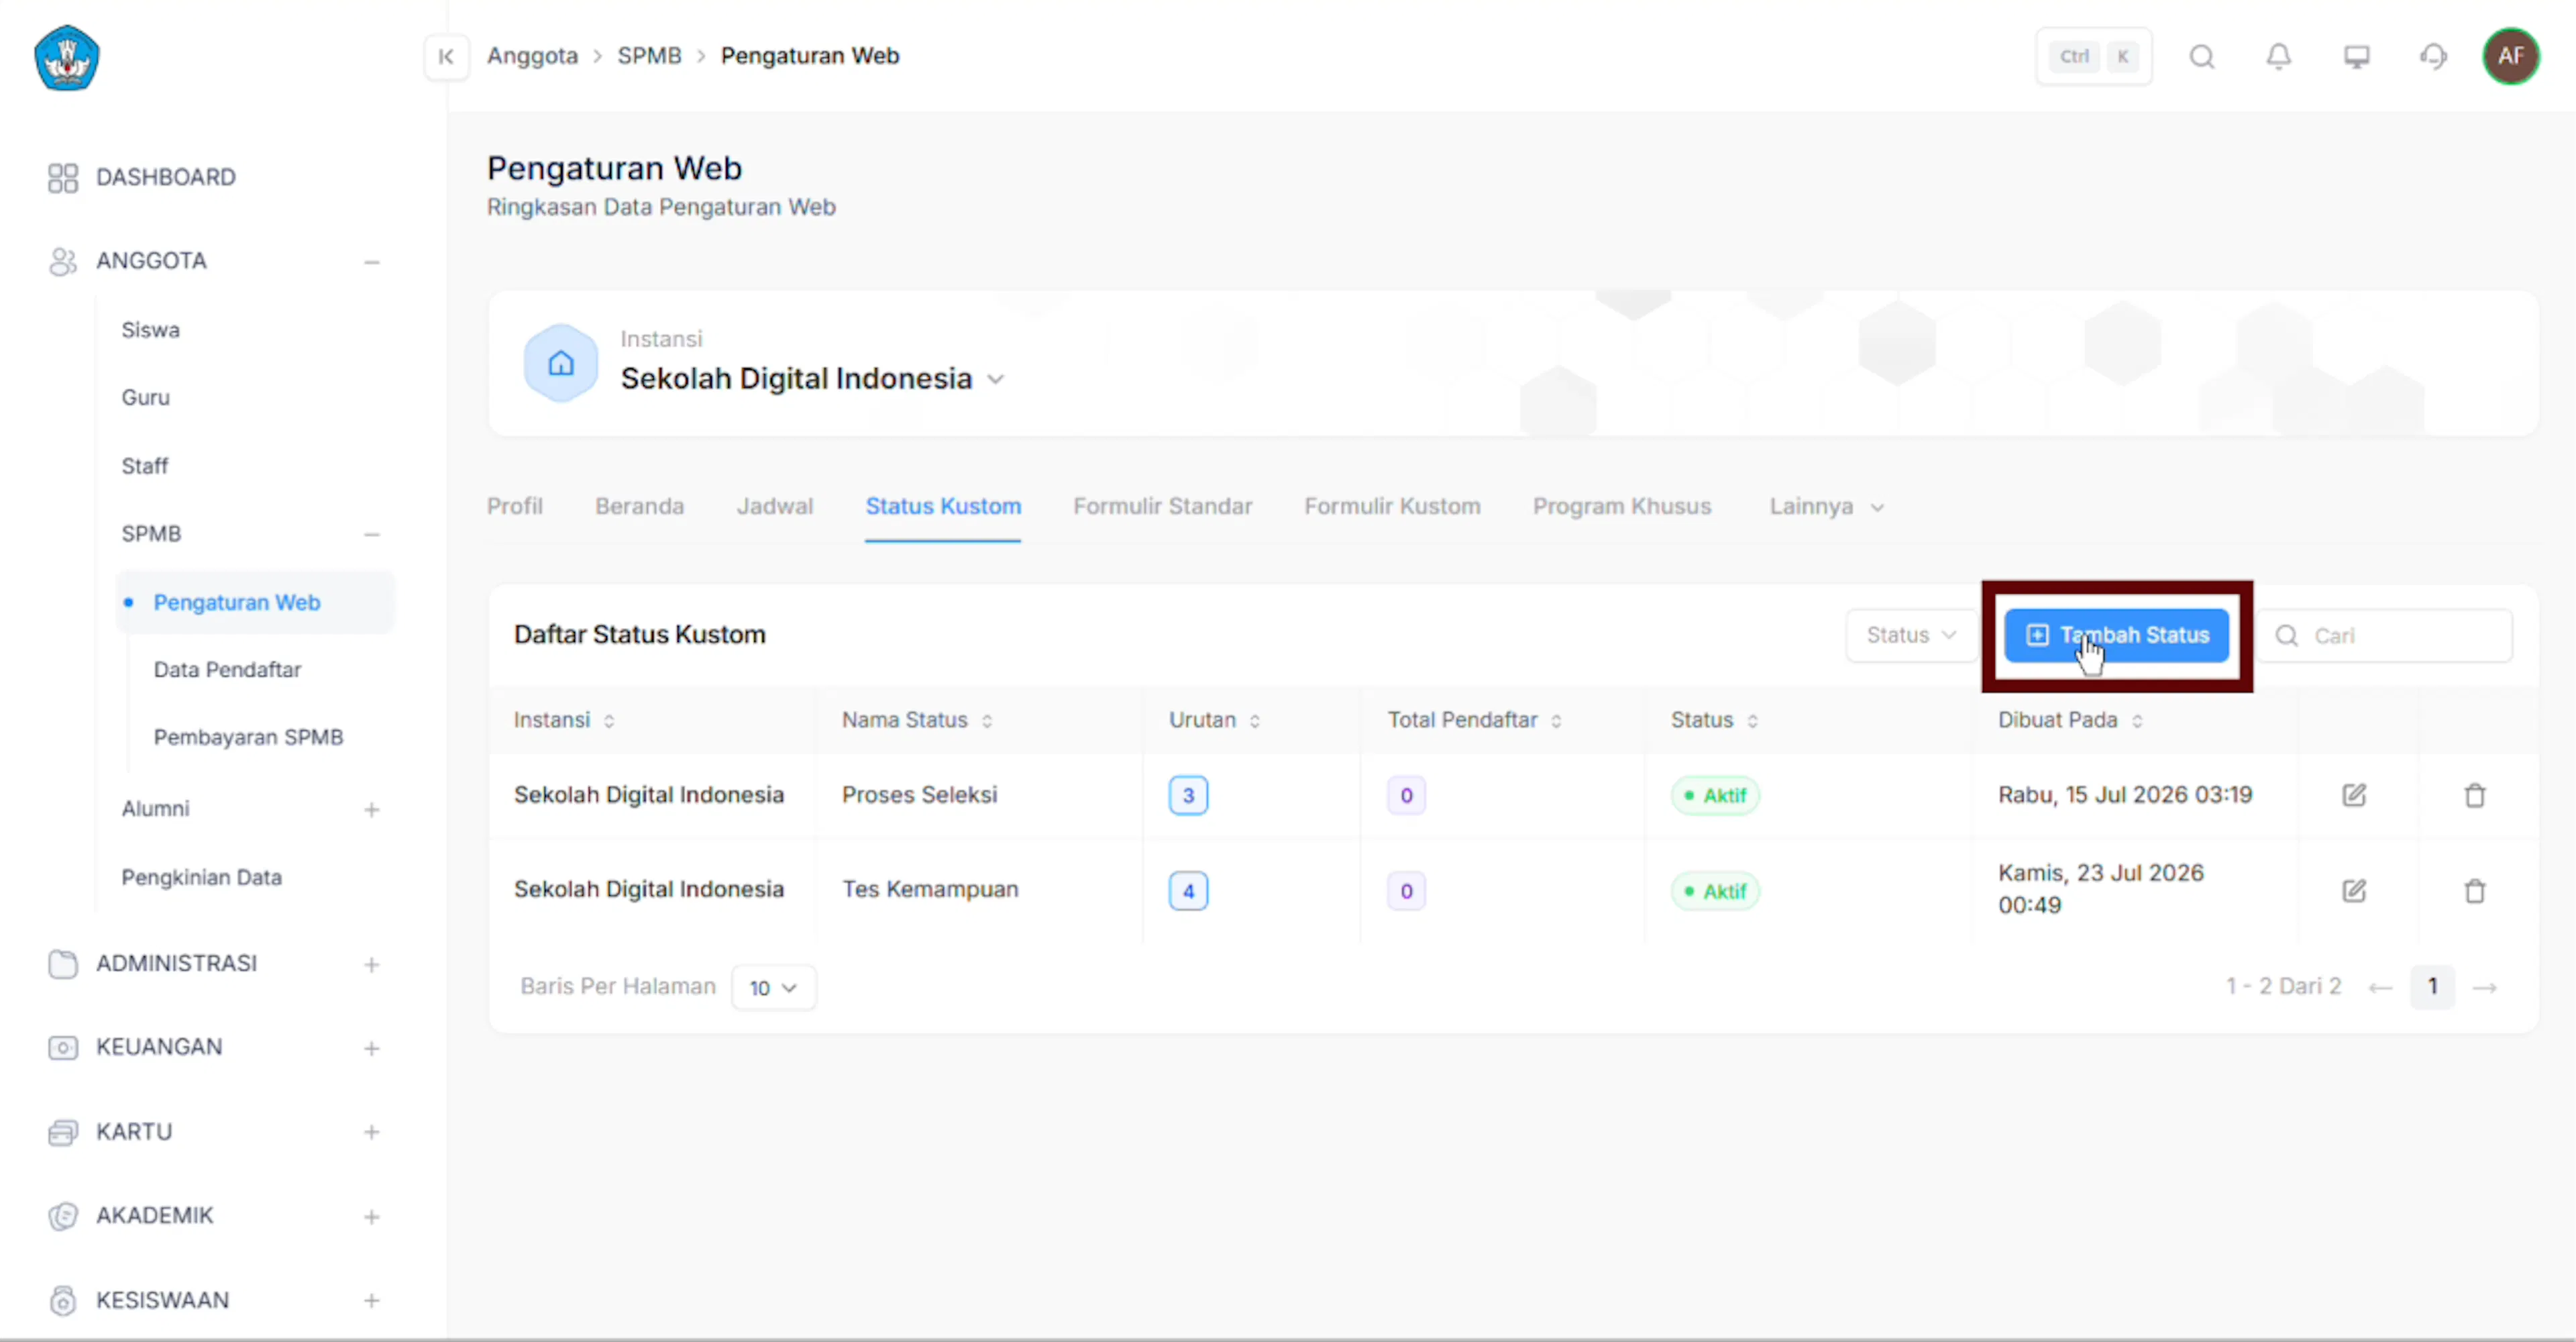Open Guru in the sidebar
2576x1342 pixels.
pyautogui.click(x=145, y=398)
